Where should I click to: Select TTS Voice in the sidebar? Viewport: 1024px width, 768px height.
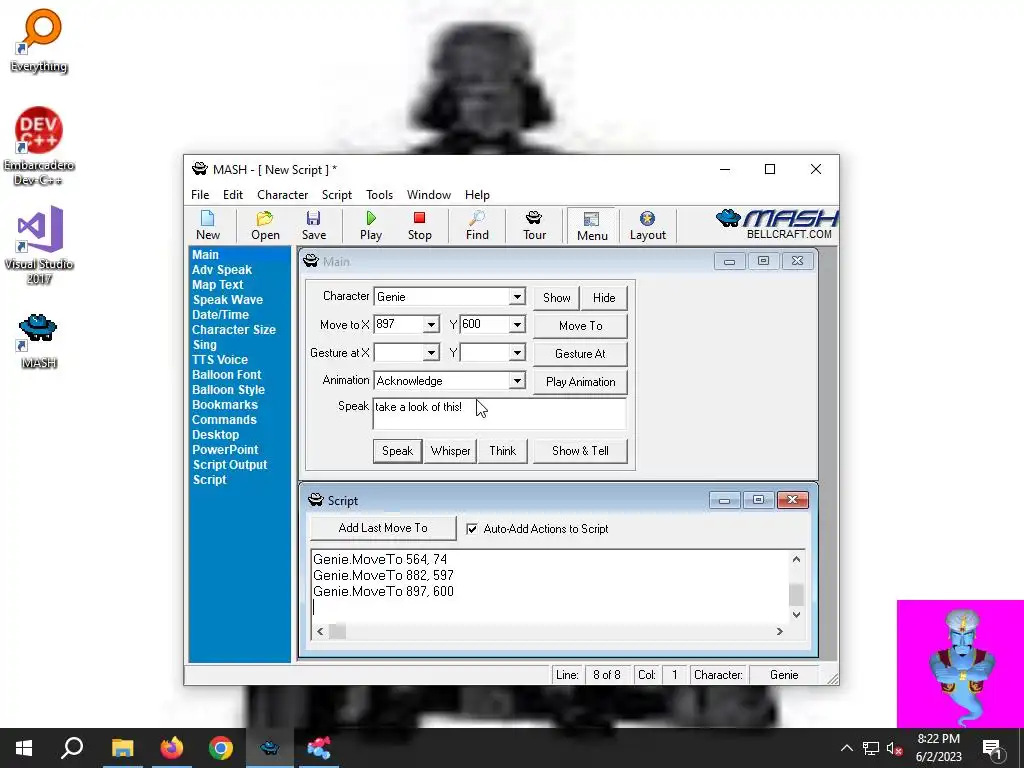tap(219, 360)
